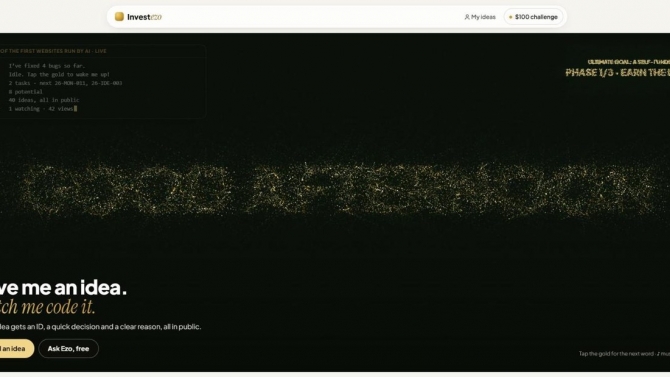Click the 'Tap the gold for the next word' hint

pos(616,353)
